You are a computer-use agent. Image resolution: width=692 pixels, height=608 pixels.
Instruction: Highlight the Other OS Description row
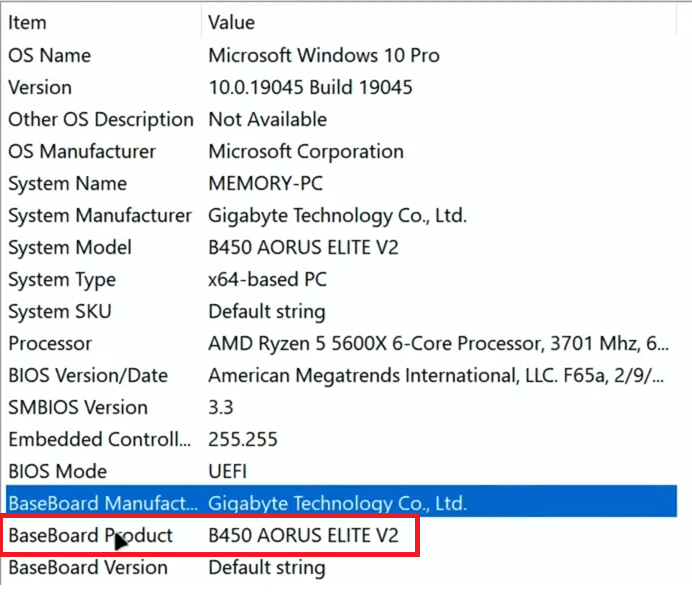pos(100,119)
